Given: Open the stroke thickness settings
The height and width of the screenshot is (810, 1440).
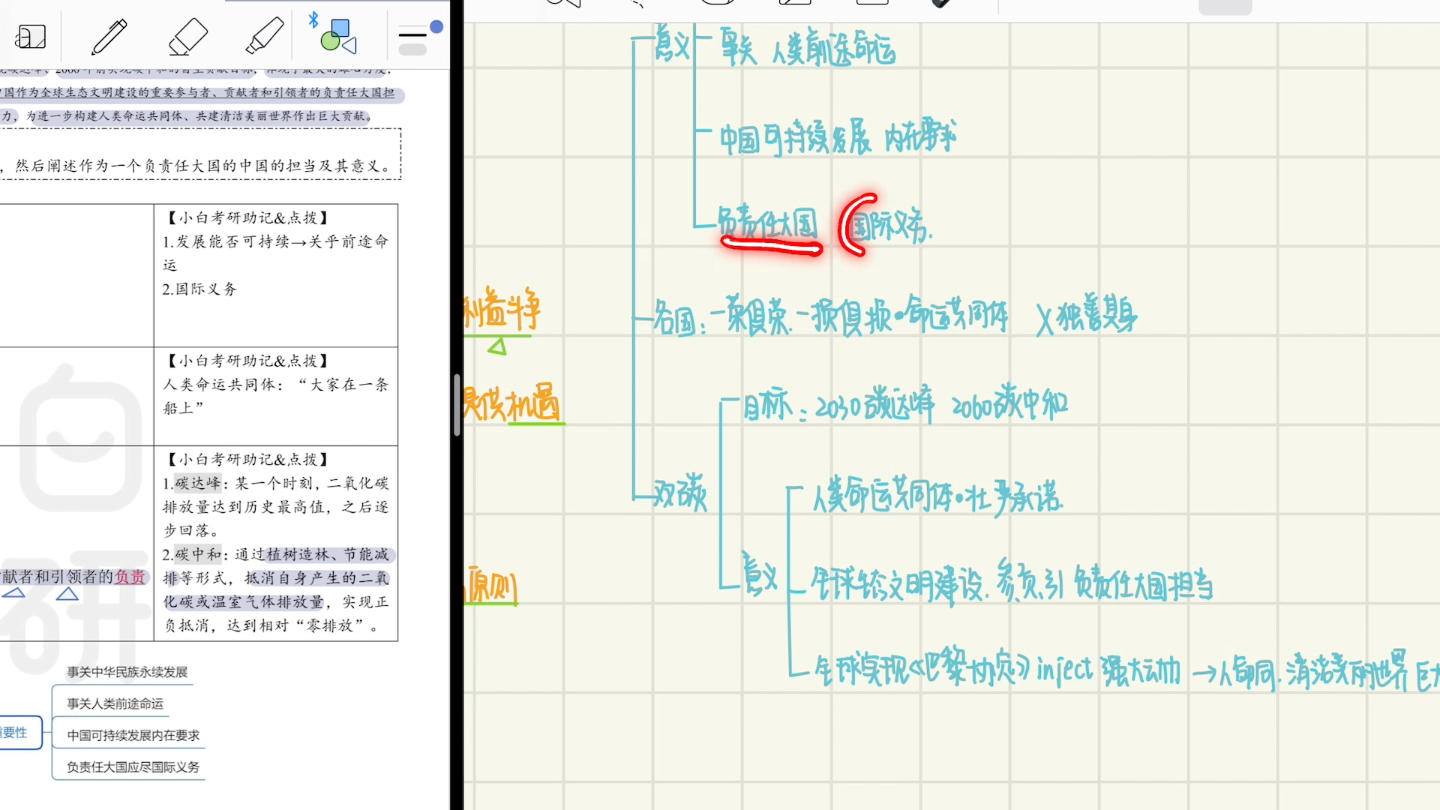Looking at the screenshot, I should point(413,42).
